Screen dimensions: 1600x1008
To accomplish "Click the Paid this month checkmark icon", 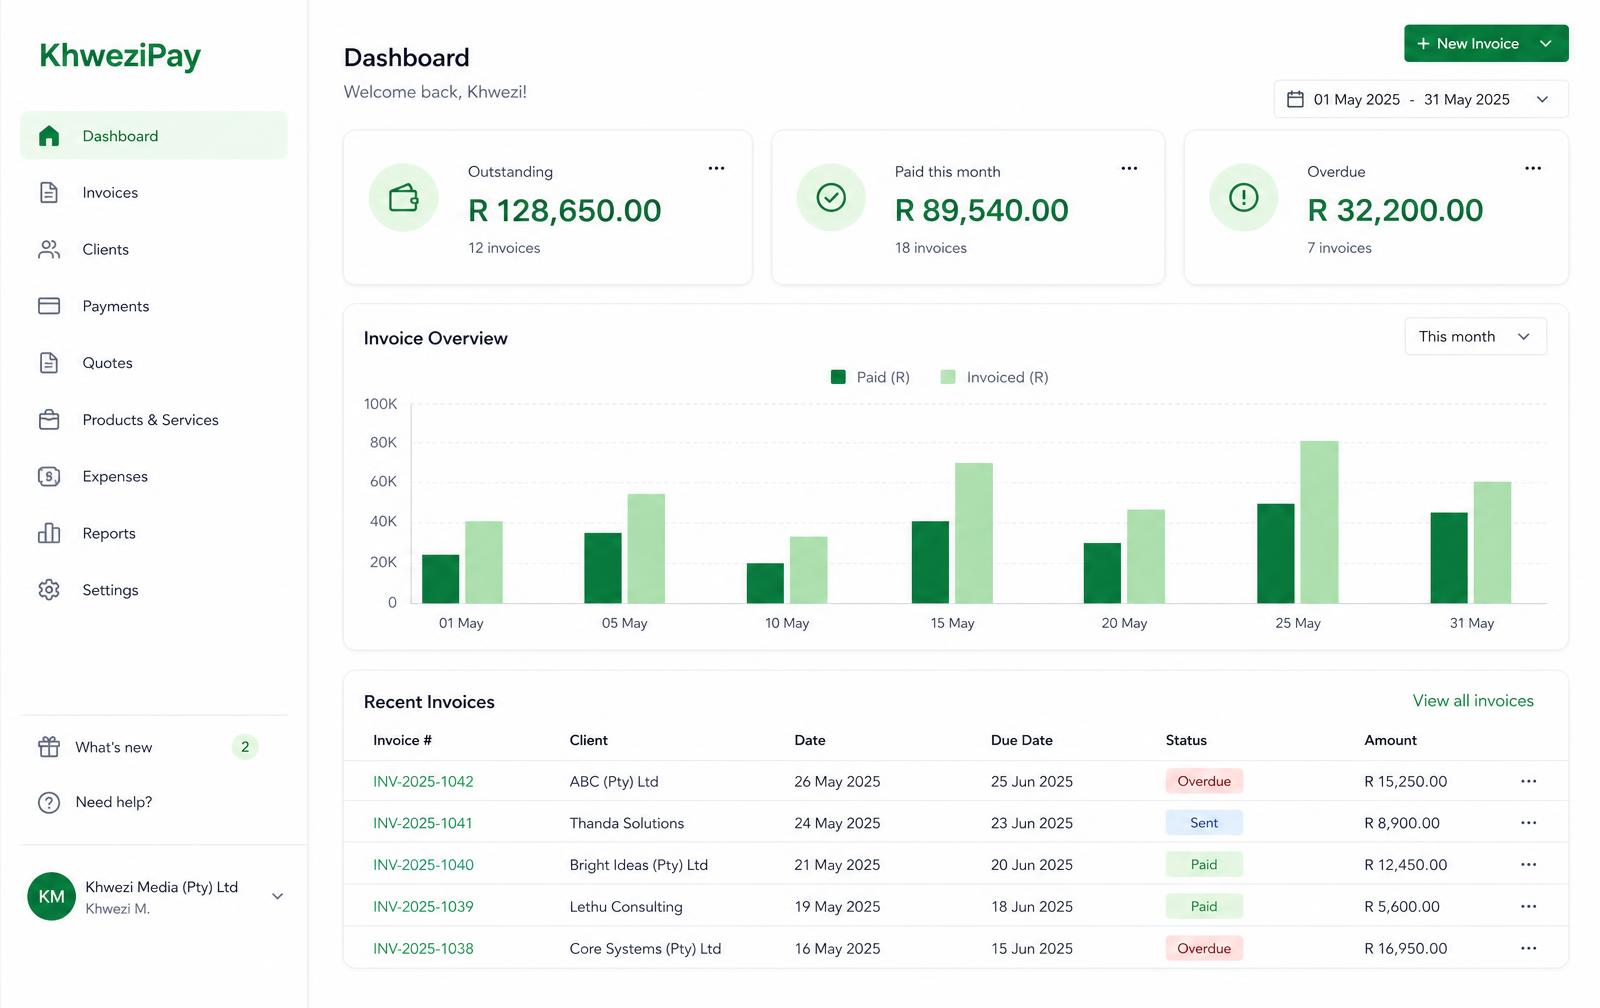I will click(x=831, y=197).
